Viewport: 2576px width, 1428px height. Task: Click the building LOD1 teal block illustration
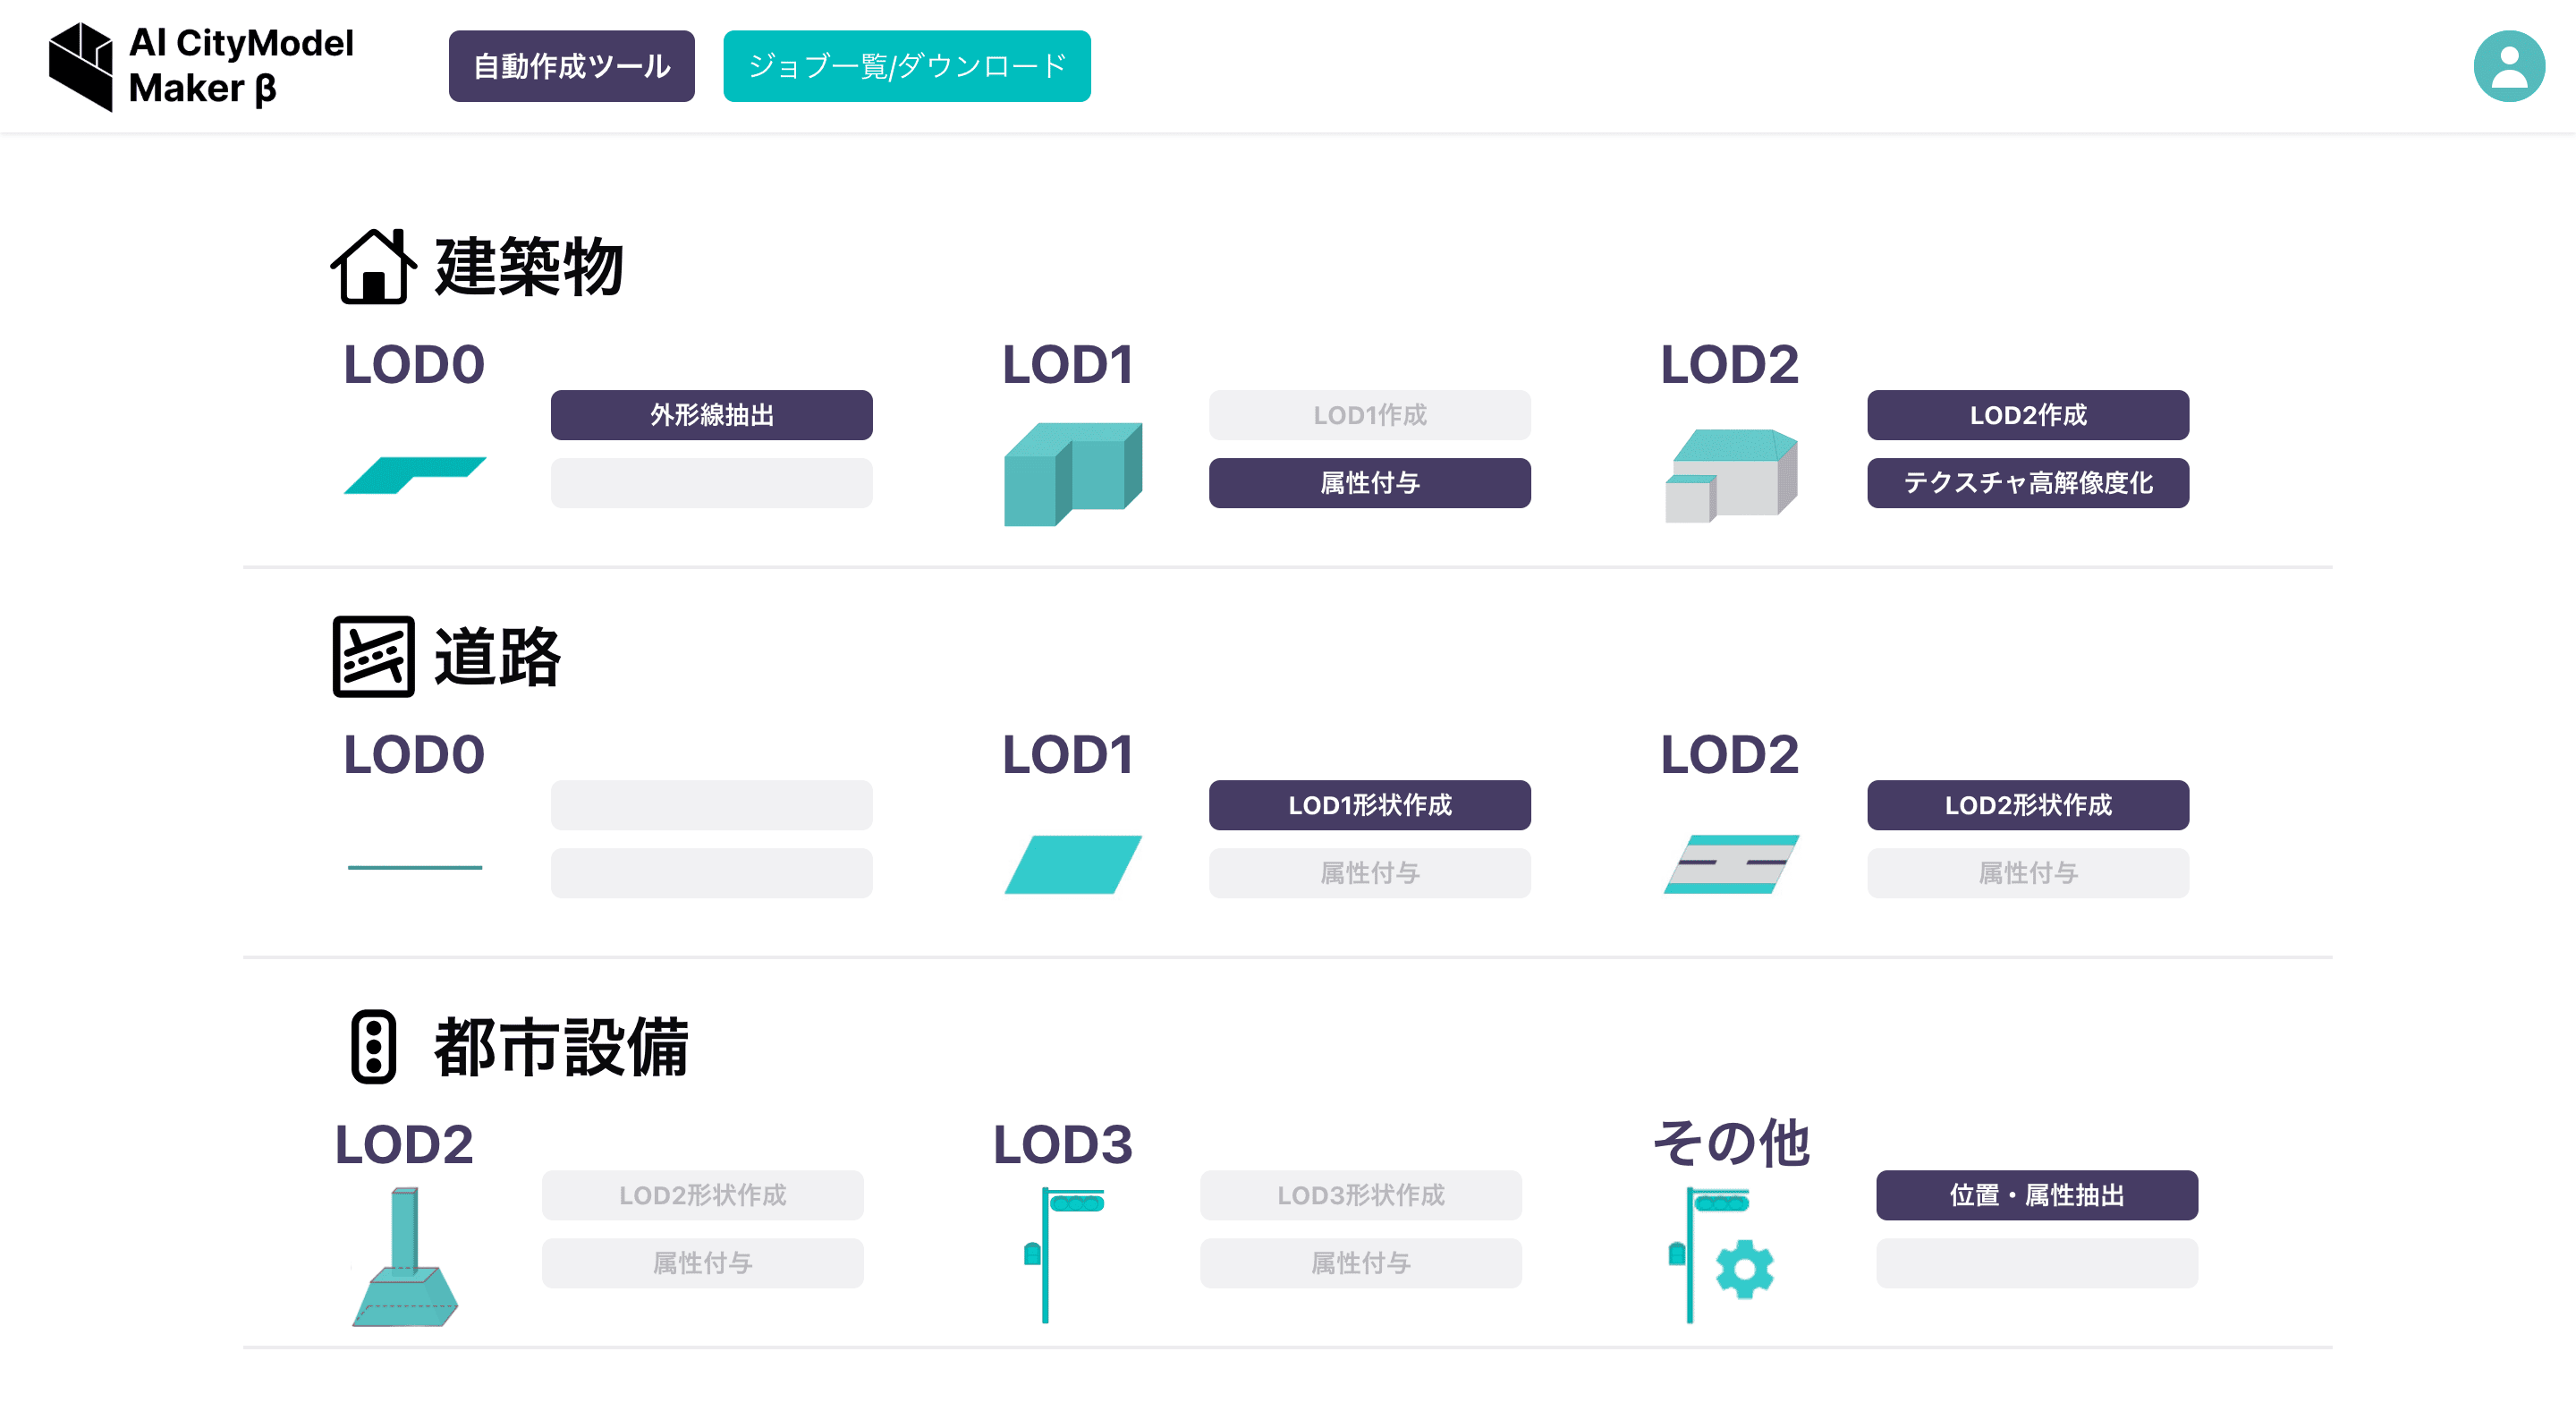point(1072,474)
